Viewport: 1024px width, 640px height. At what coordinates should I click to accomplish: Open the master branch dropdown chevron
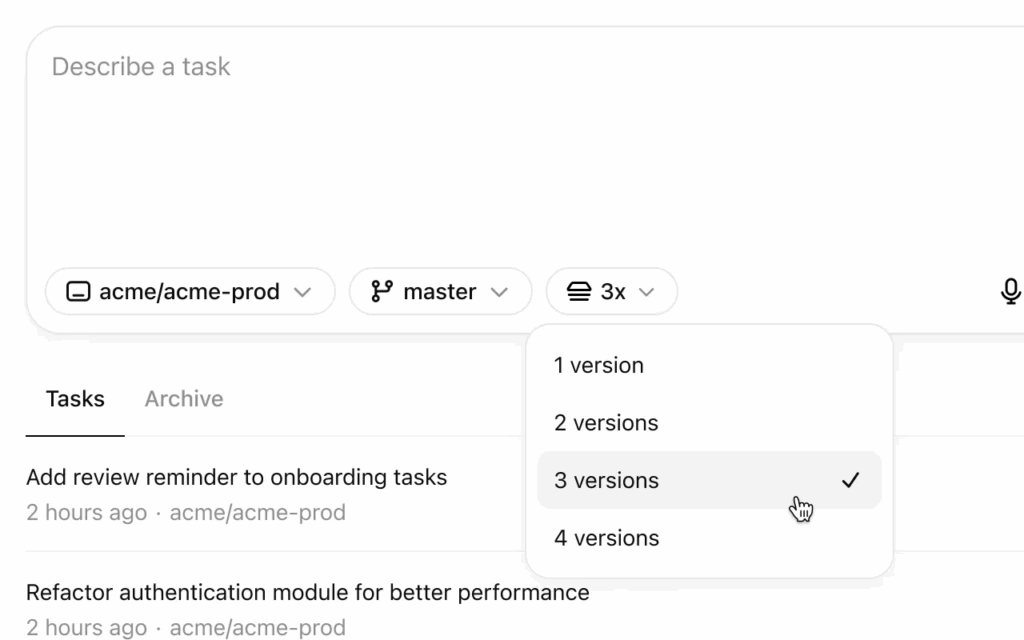pos(499,292)
